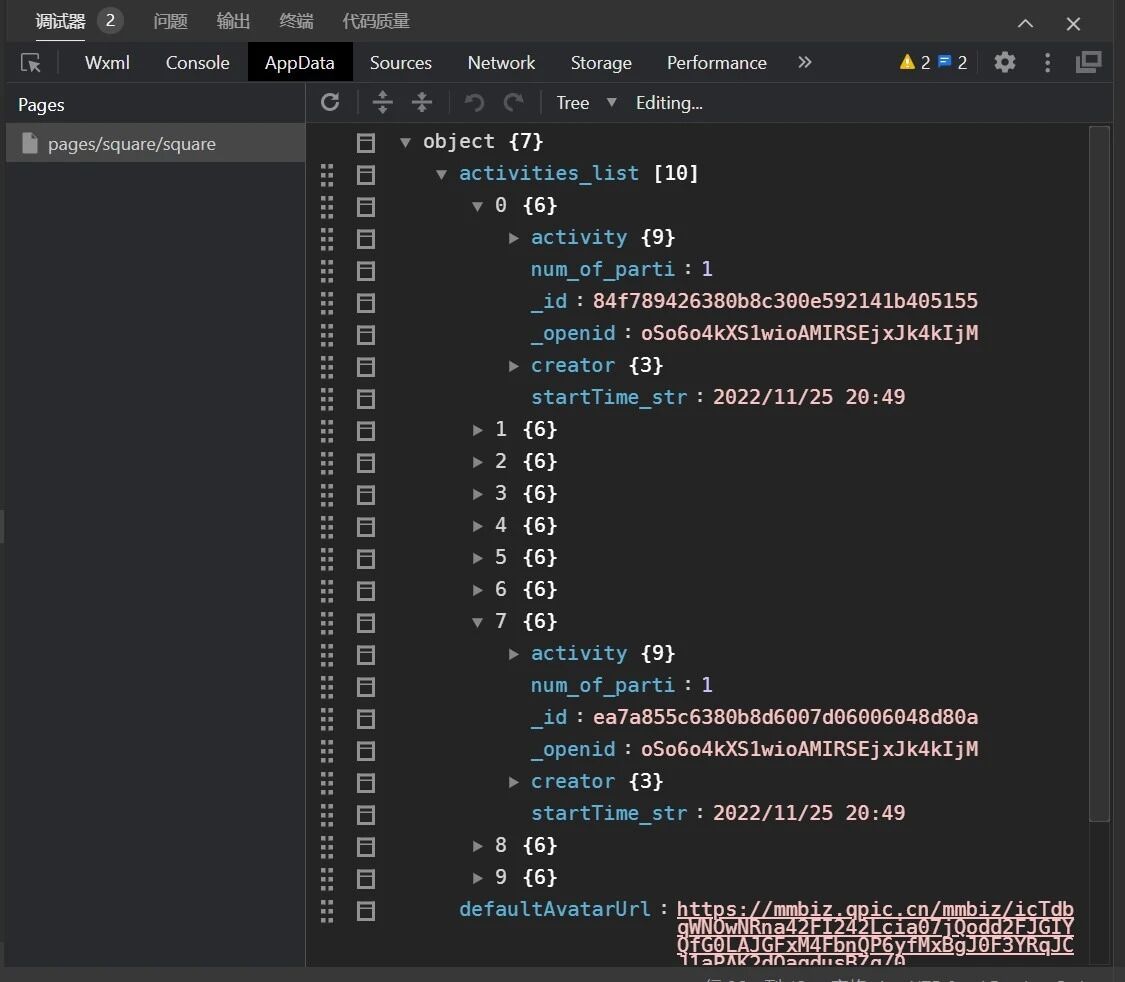Select pages/square/square in Pages list
The width and height of the screenshot is (1125, 982).
[131, 144]
